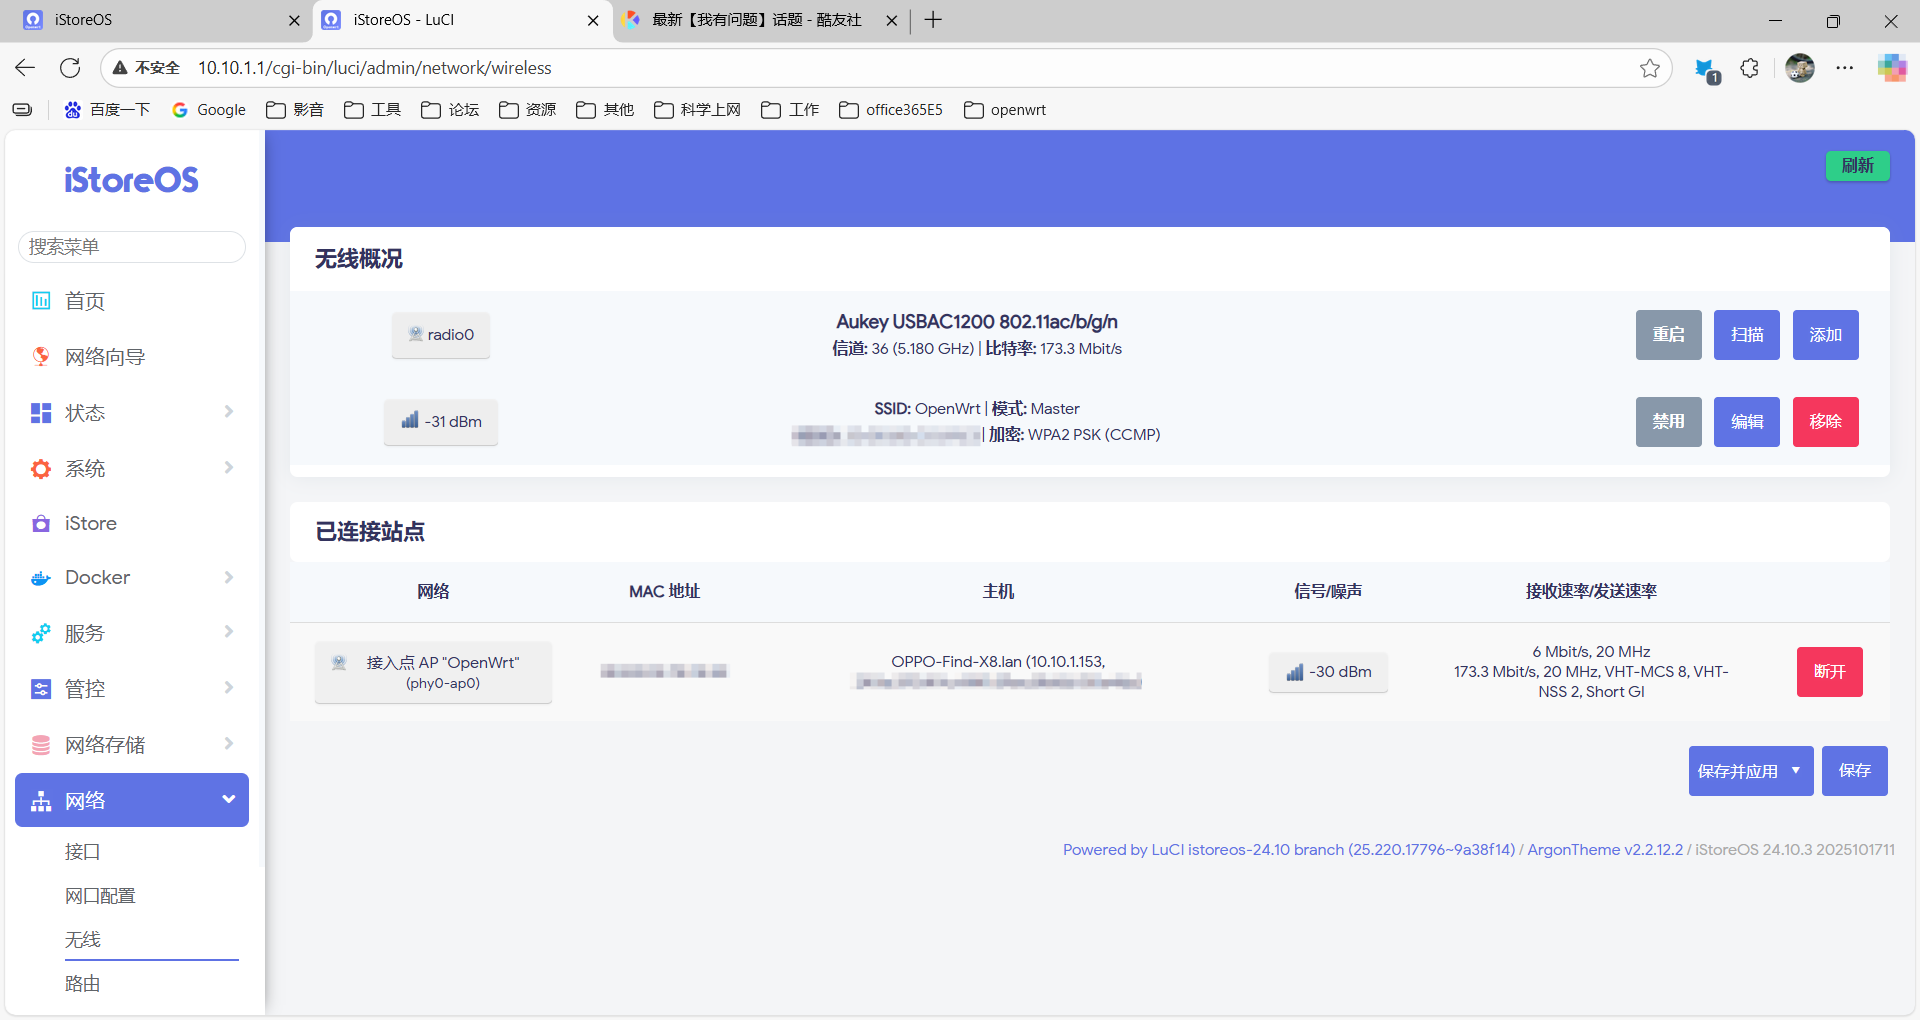The width and height of the screenshot is (1920, 1020).
Task: Expand the 状态 status menu chevron
Action: click(229, 412)
